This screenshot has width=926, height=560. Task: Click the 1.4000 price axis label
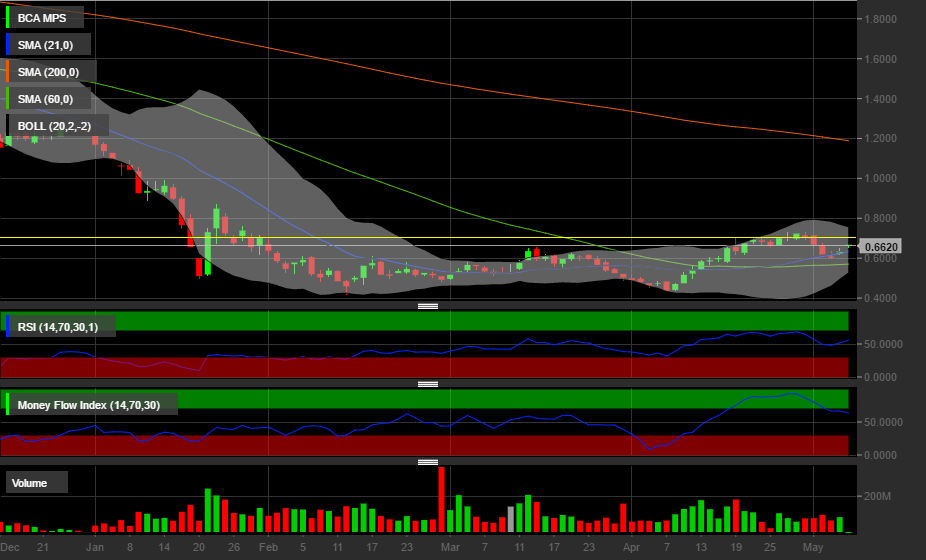(x=880, y=99)
